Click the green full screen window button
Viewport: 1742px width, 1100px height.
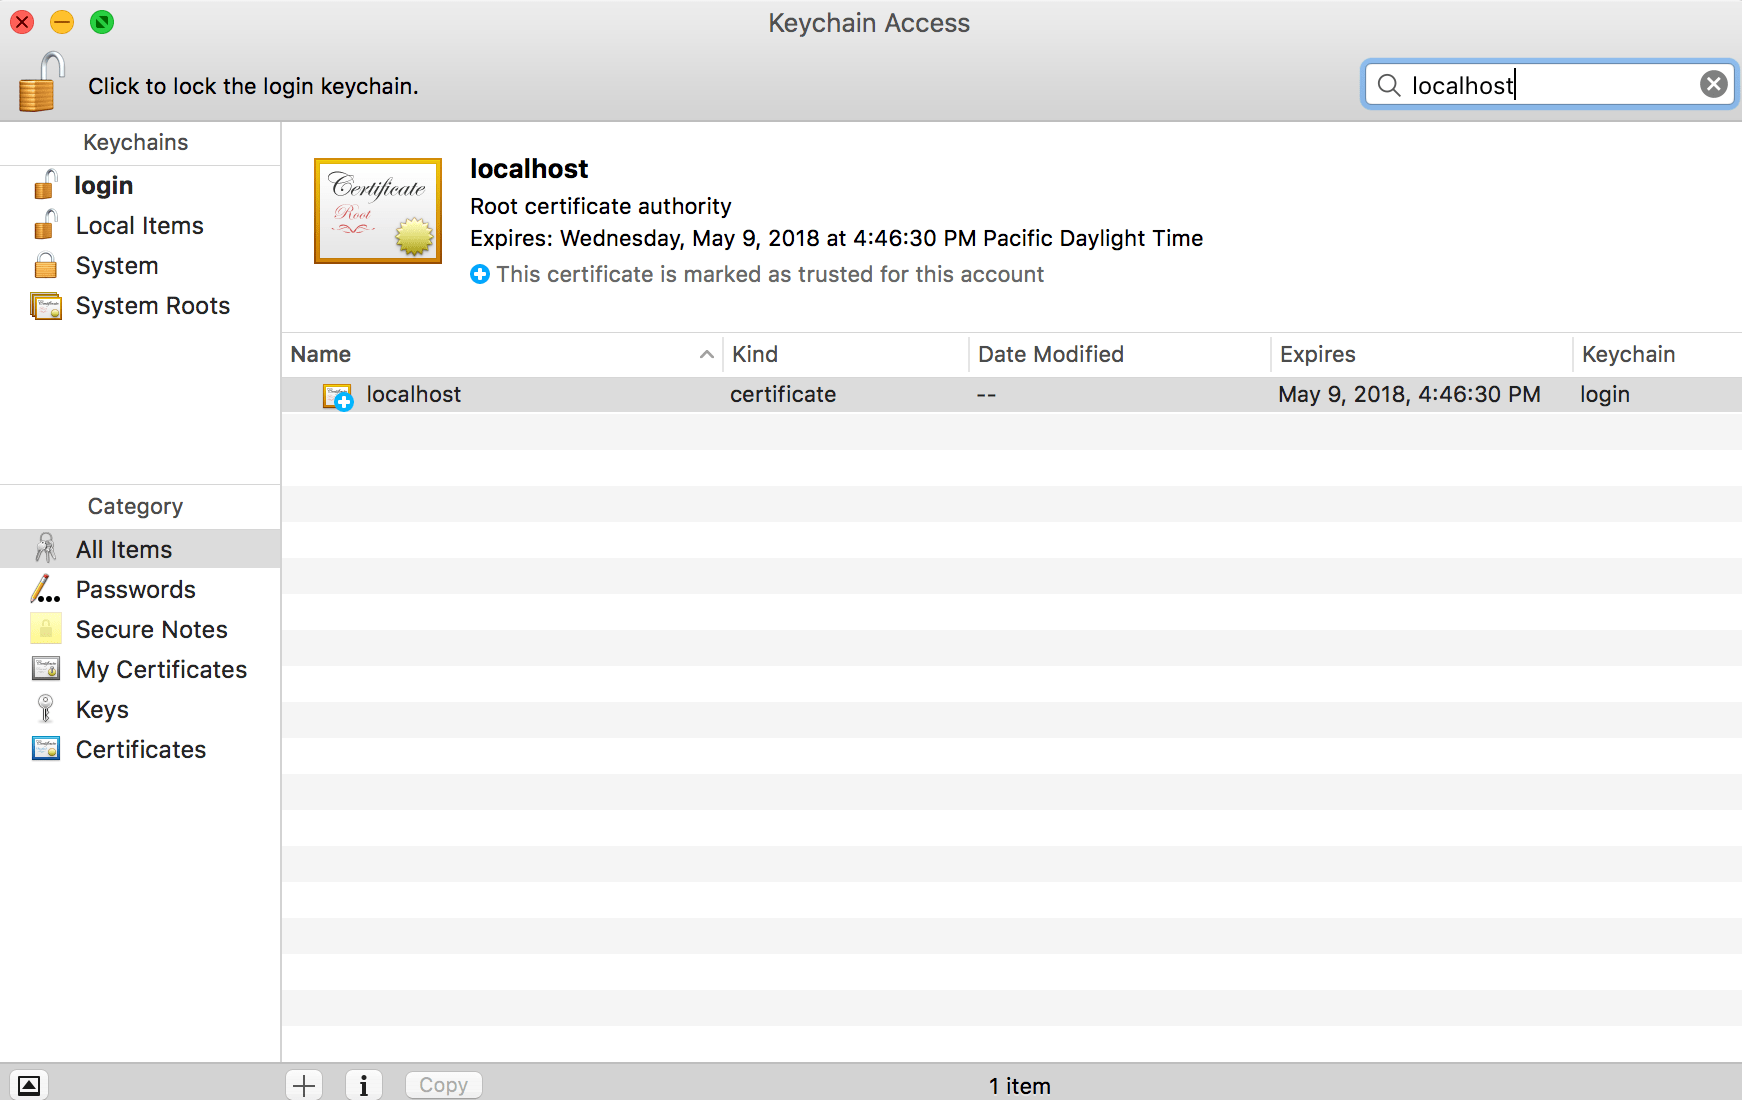pos(102,22)
